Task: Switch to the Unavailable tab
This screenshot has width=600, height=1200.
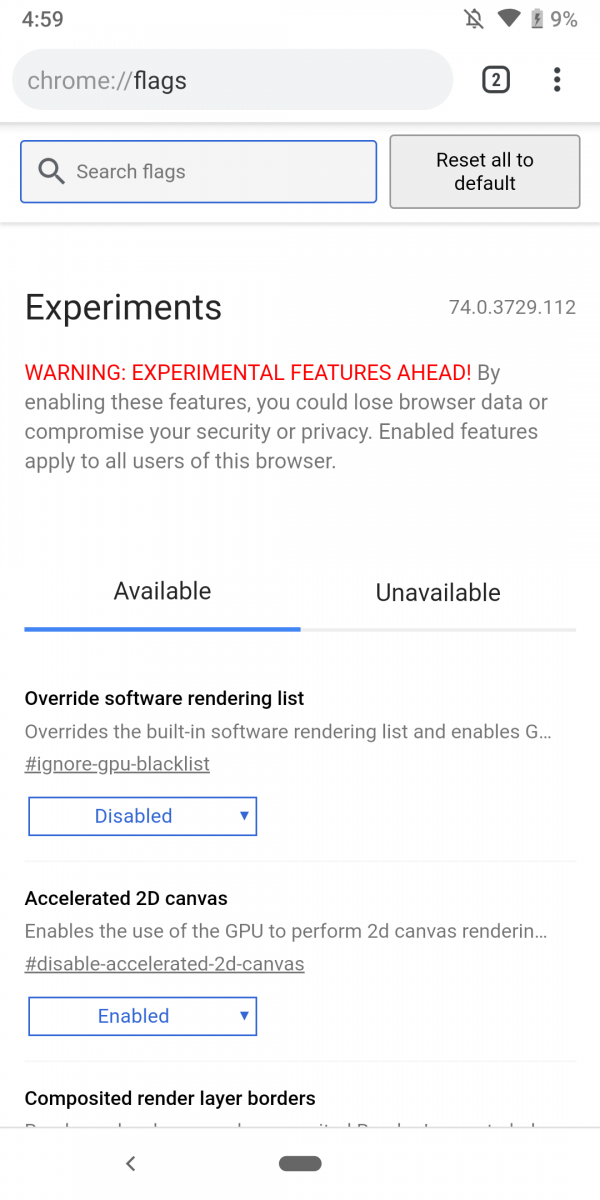Action: (x=438, y=592)
